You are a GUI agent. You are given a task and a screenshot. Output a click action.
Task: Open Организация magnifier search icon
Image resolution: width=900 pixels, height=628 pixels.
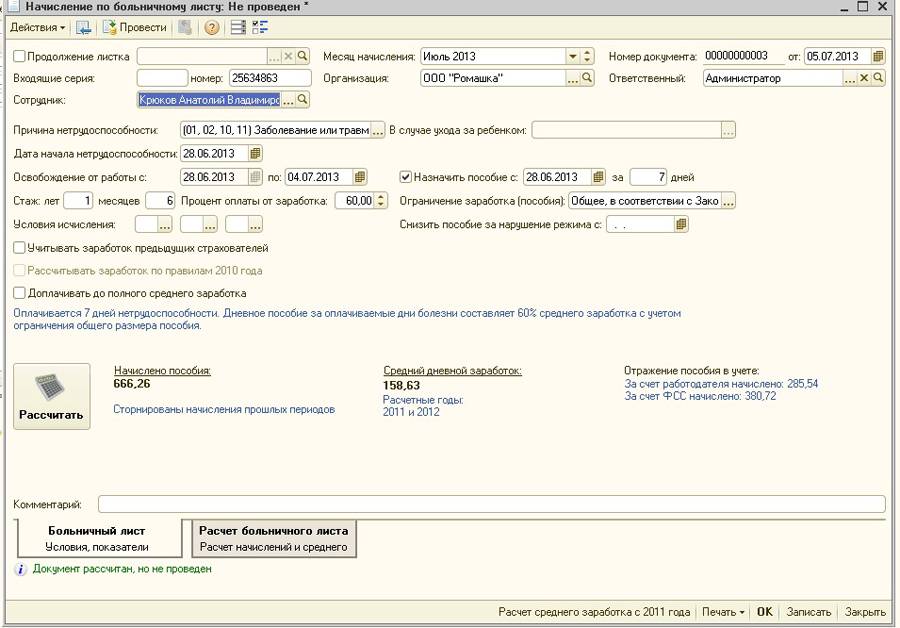pos(587,78)
